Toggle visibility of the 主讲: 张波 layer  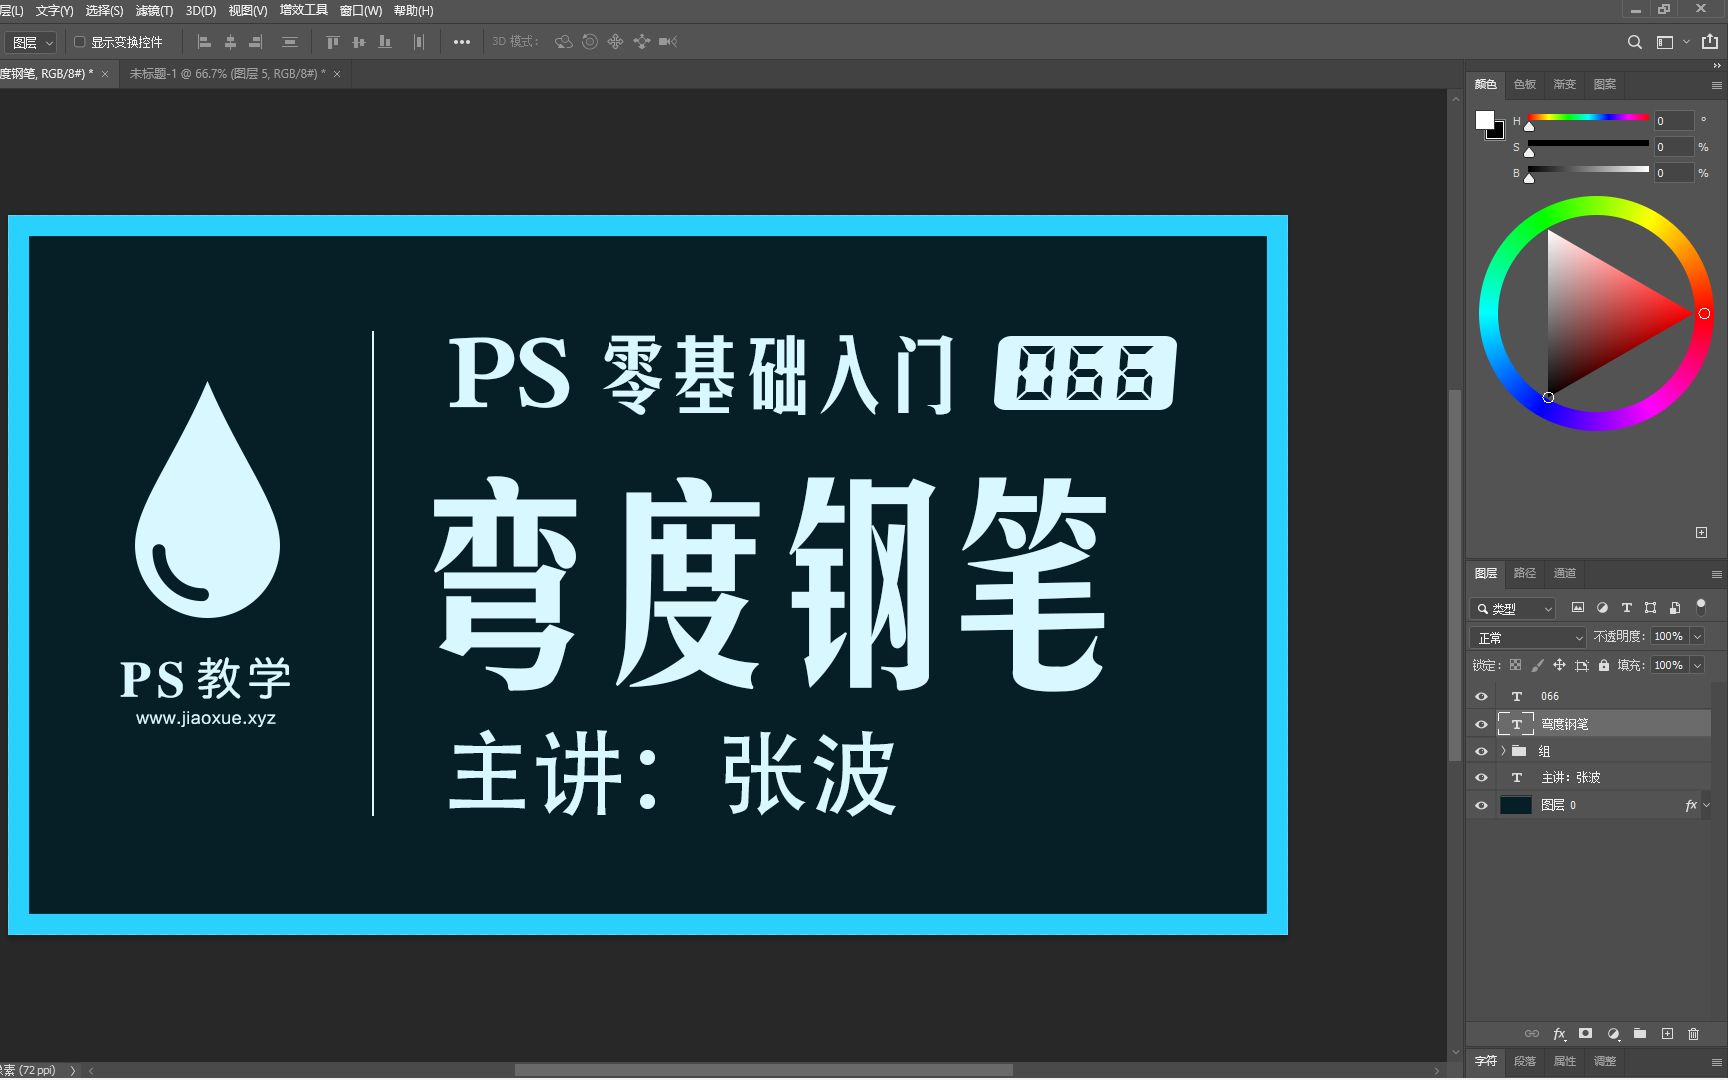coord(1481,777)
